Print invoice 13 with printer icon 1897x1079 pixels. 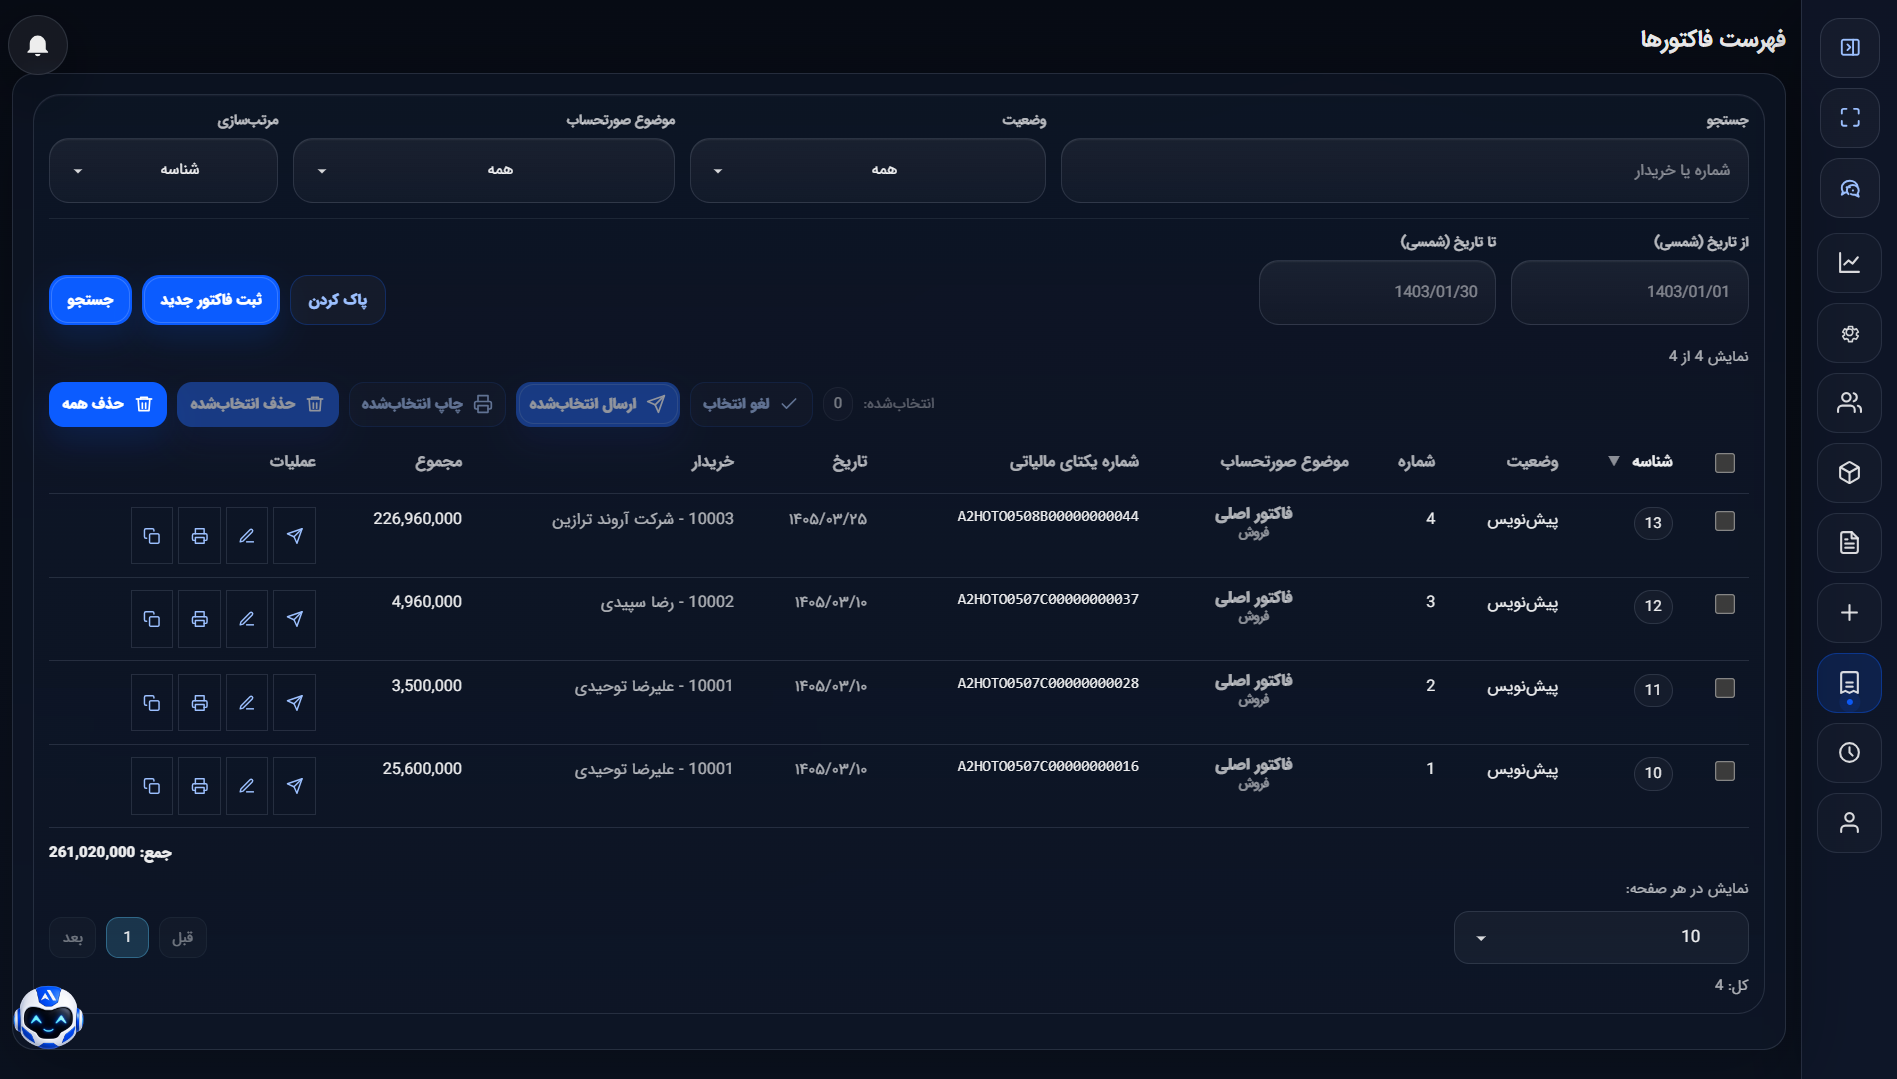click(200, 536)
